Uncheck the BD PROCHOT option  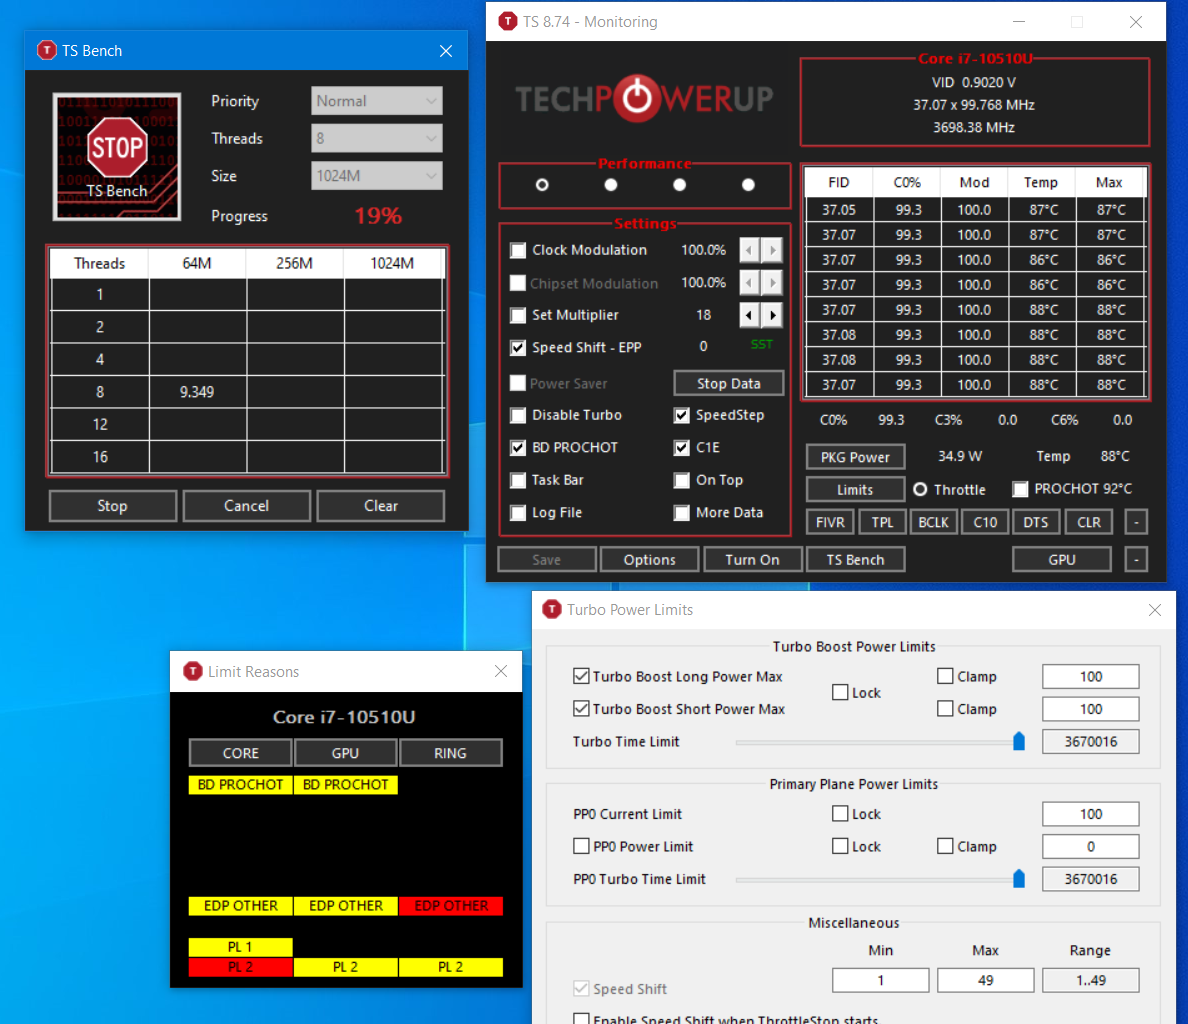pyautogui.click(x=518, y=448)
